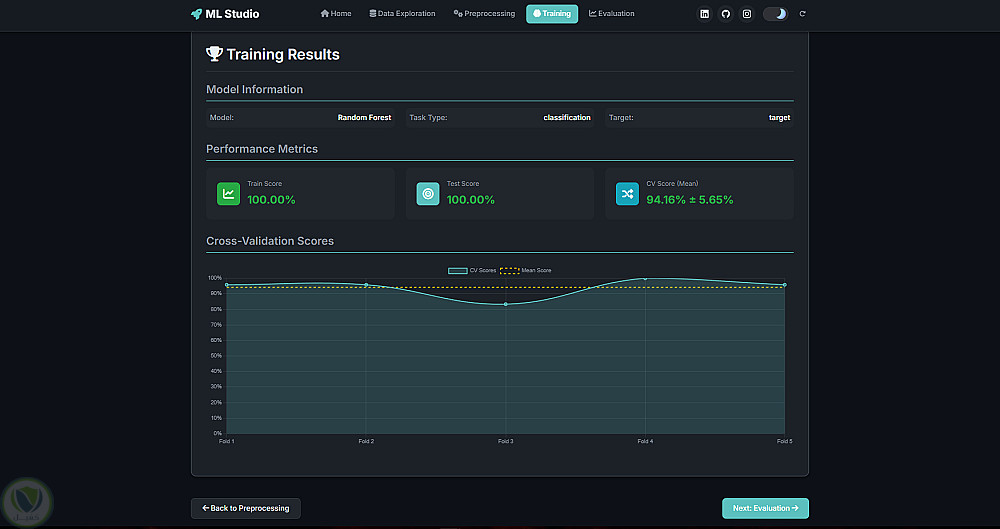Click the Fold 3 data point on chart
Viewport: 1000px width, 529px height.
click(506, 304)
